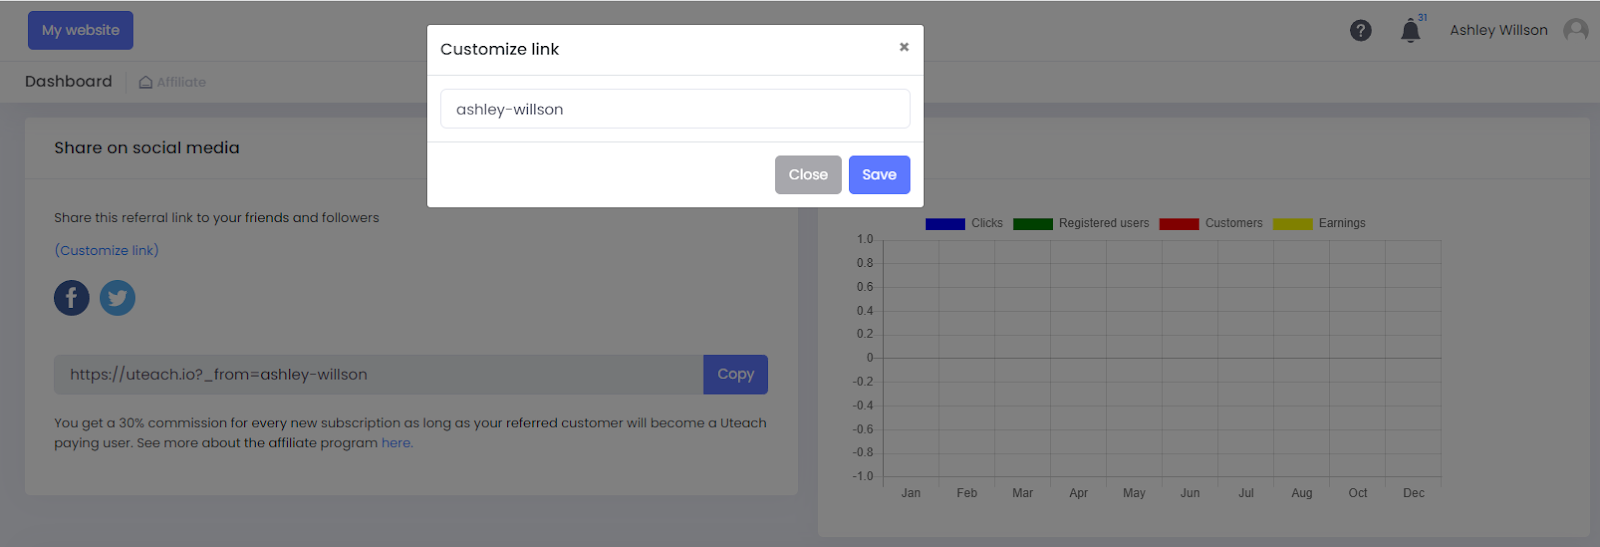Click the Clicks legend label
Viewport: 1600px width, 547px height.
tap(987, 224)
